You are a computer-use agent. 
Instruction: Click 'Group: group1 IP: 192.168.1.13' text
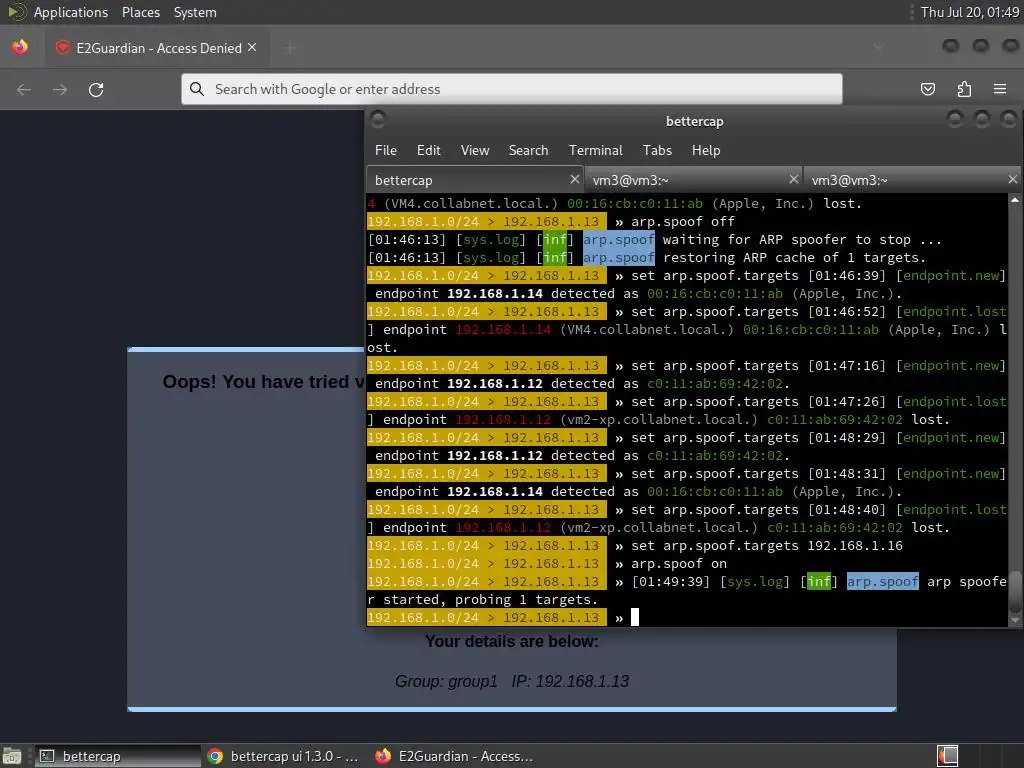tap(511, 681)
